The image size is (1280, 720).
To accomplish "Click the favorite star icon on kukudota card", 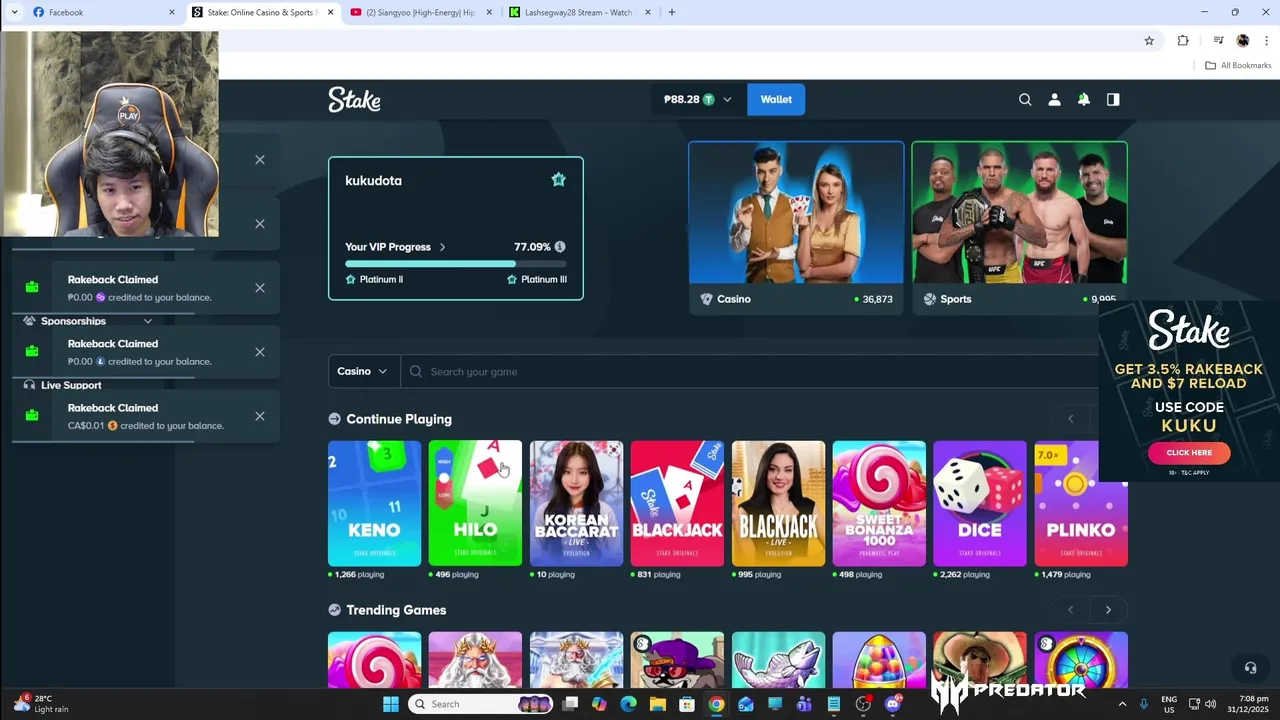I will 559,179.
